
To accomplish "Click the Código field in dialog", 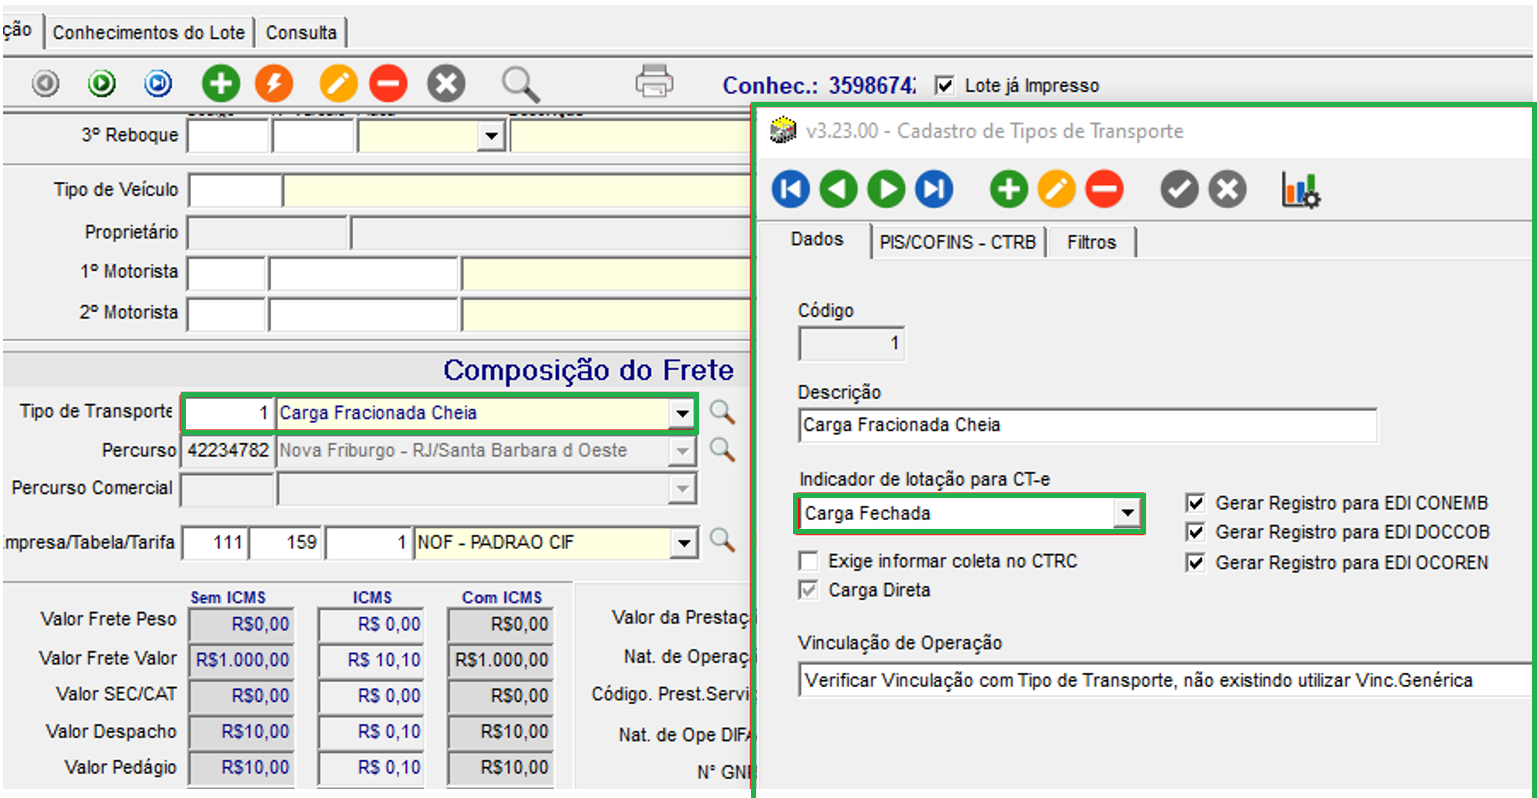I will point(852,344).
